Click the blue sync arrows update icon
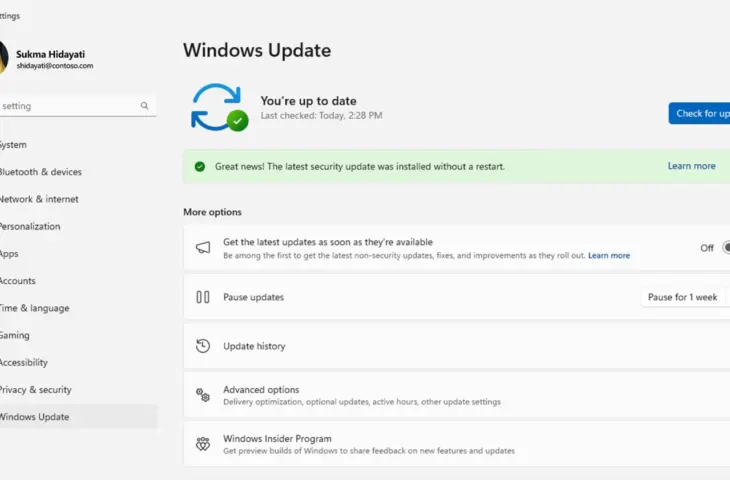The width and height of the screenshot is (730, 480). coord(218,107)
